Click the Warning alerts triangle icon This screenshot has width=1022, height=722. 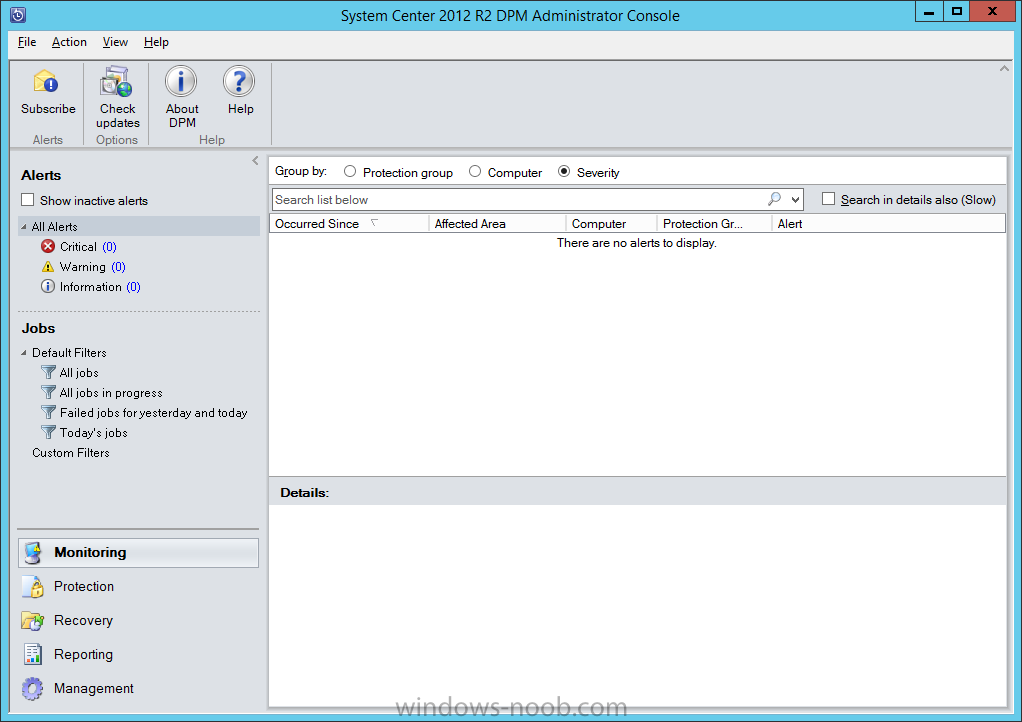click(x=48, y=267)
